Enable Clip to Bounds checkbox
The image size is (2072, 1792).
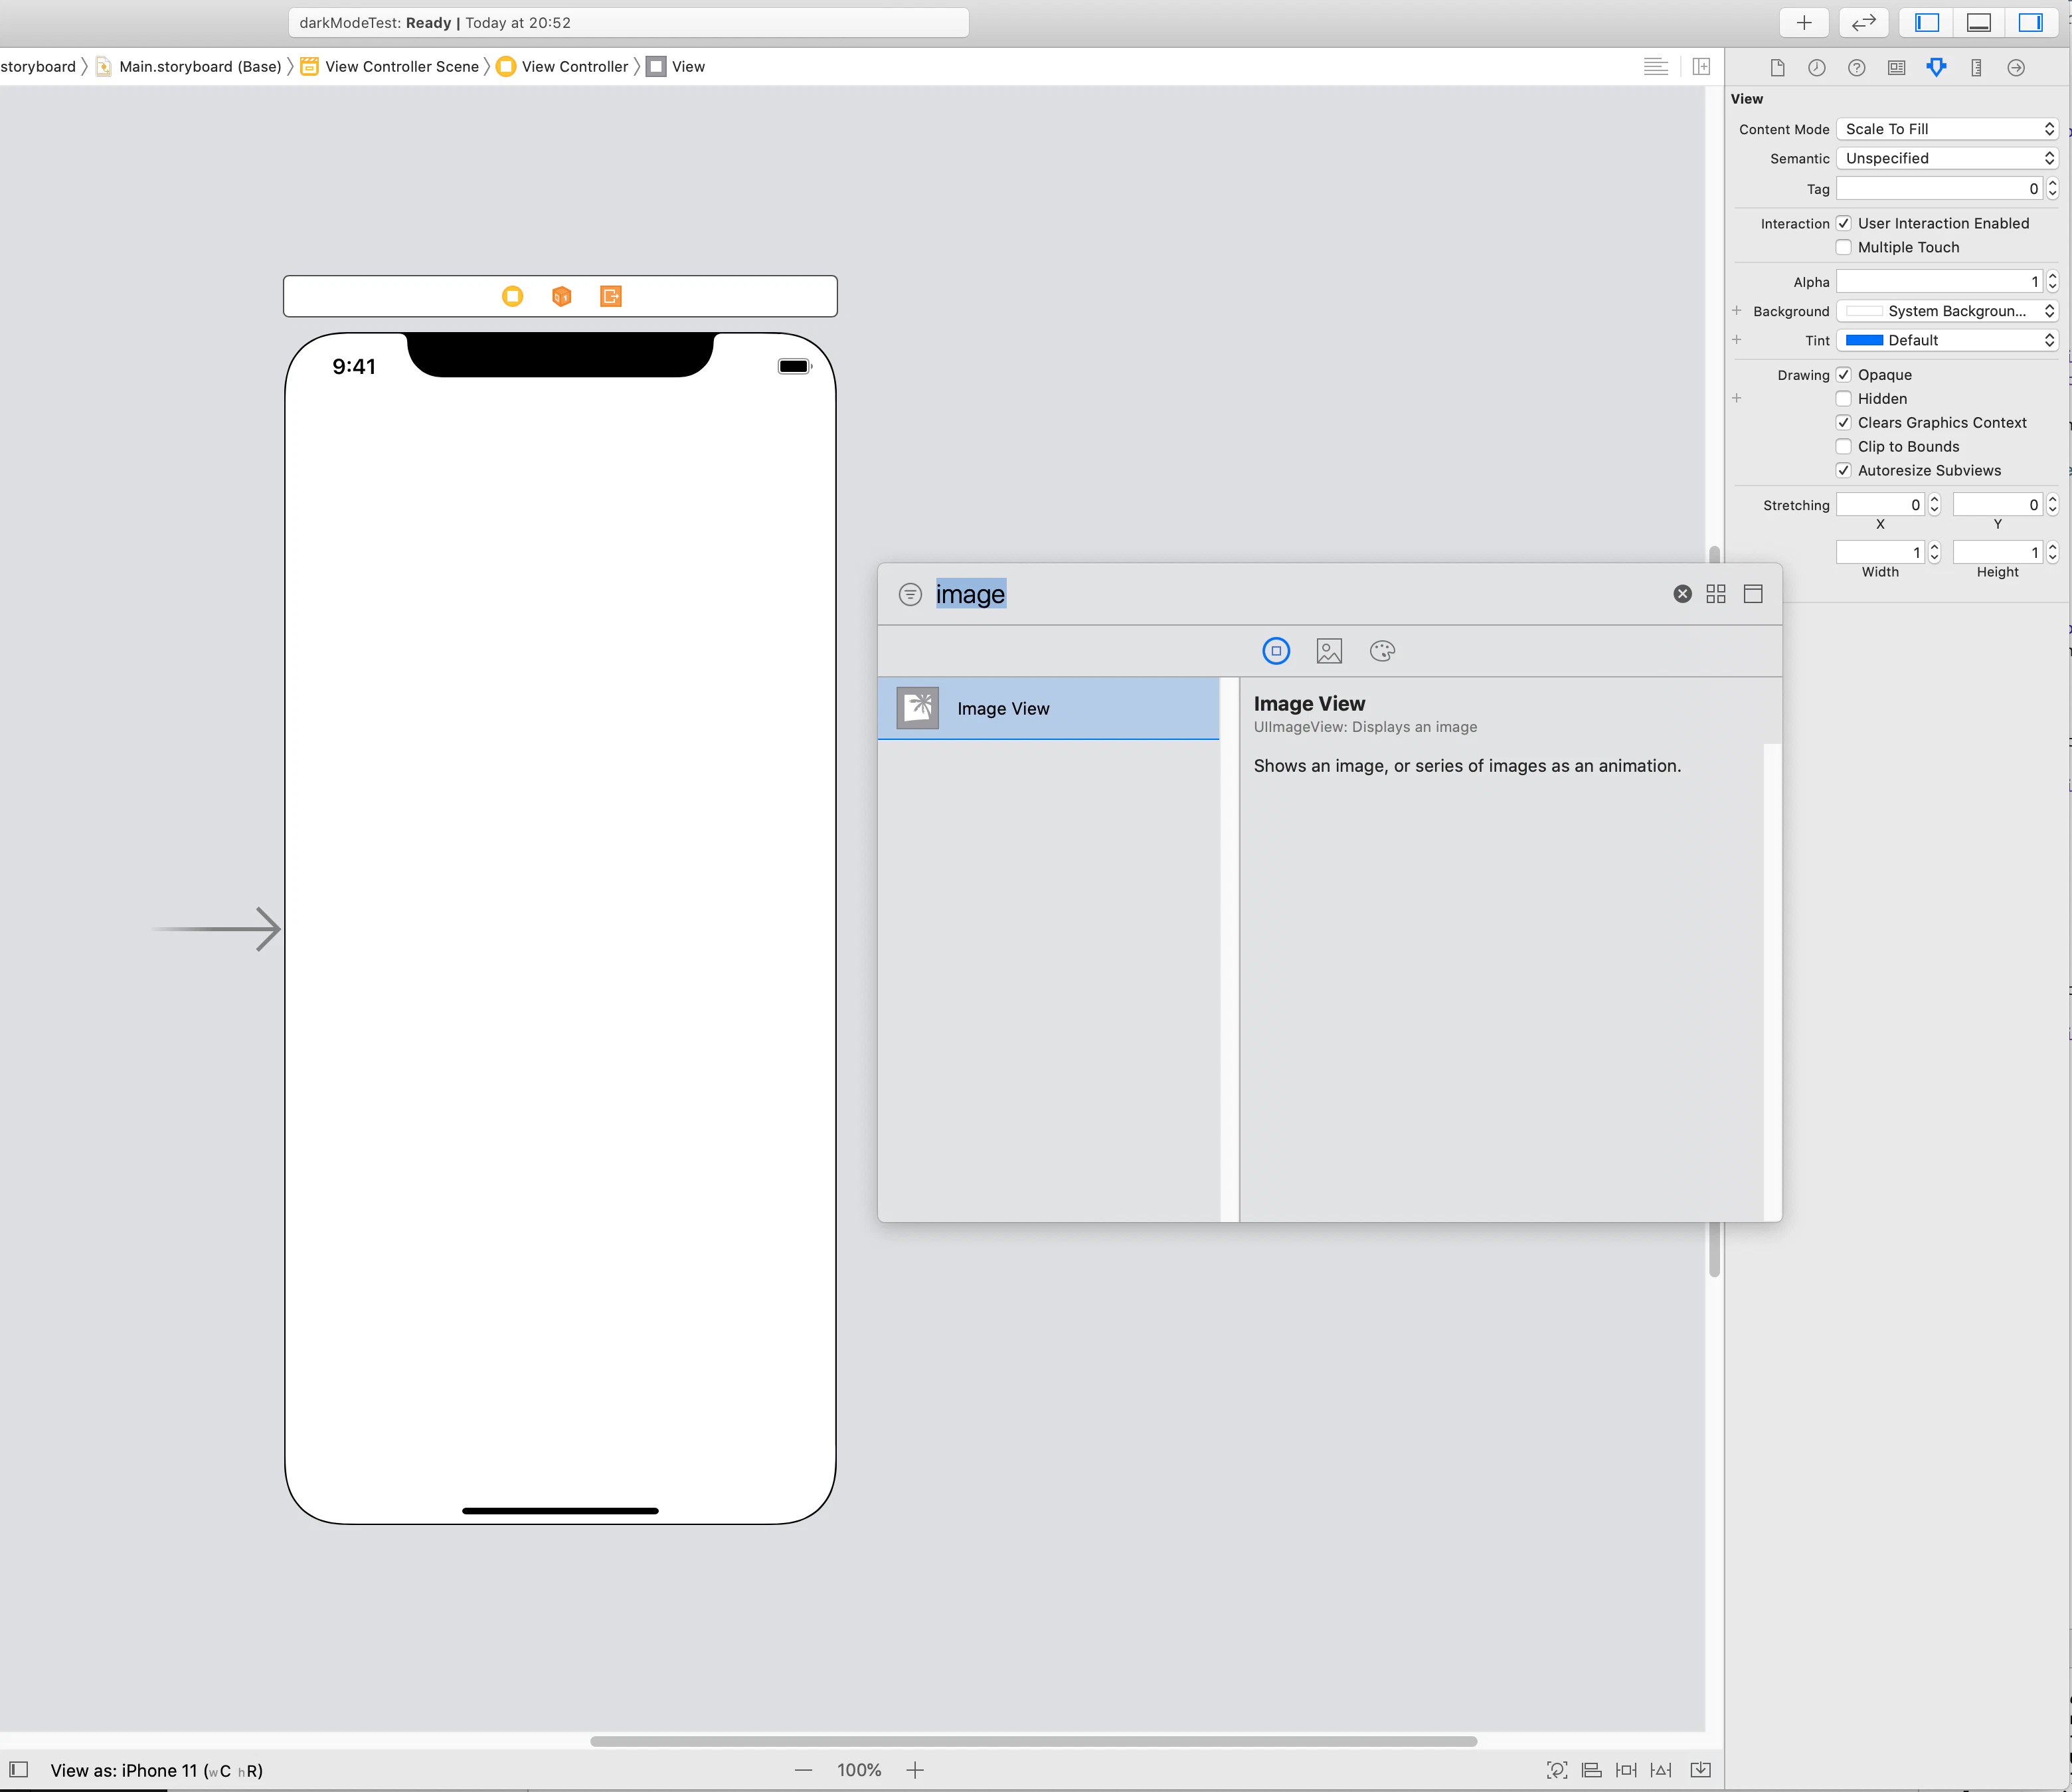[1844, 446]
